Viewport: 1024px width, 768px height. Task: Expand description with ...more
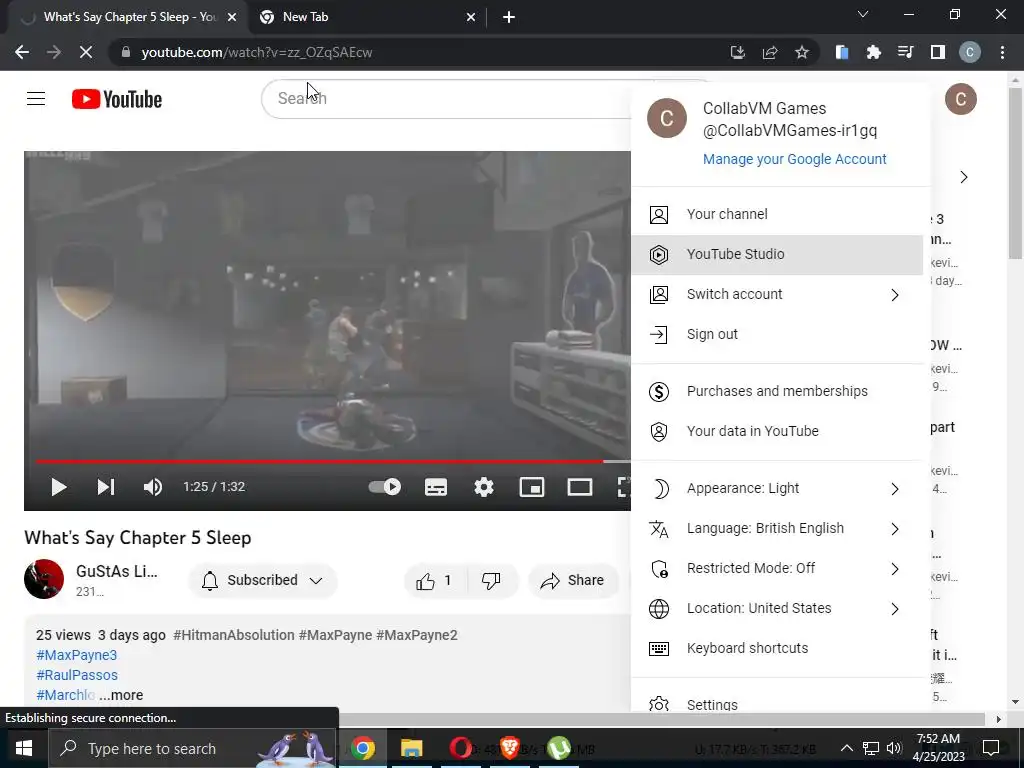(121, 696)
